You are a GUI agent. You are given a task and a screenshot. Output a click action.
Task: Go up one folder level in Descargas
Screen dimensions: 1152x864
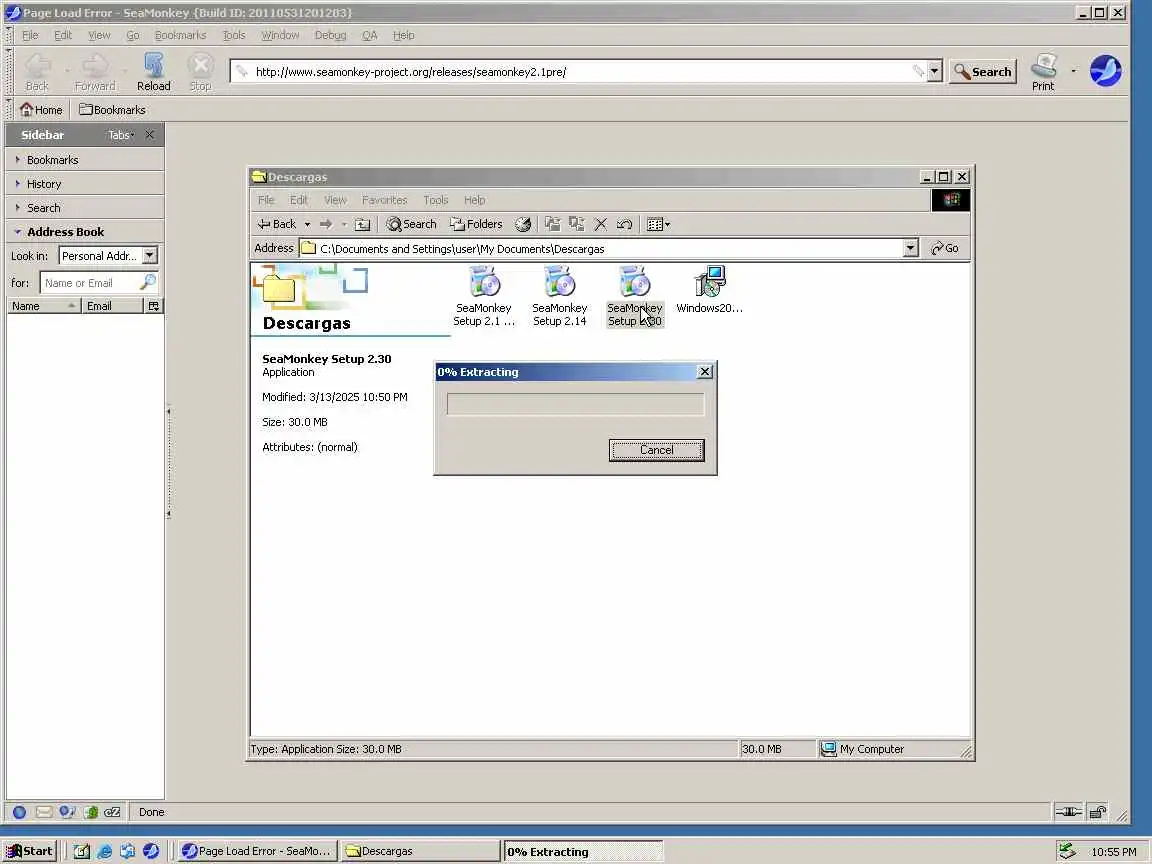point(362,224)
